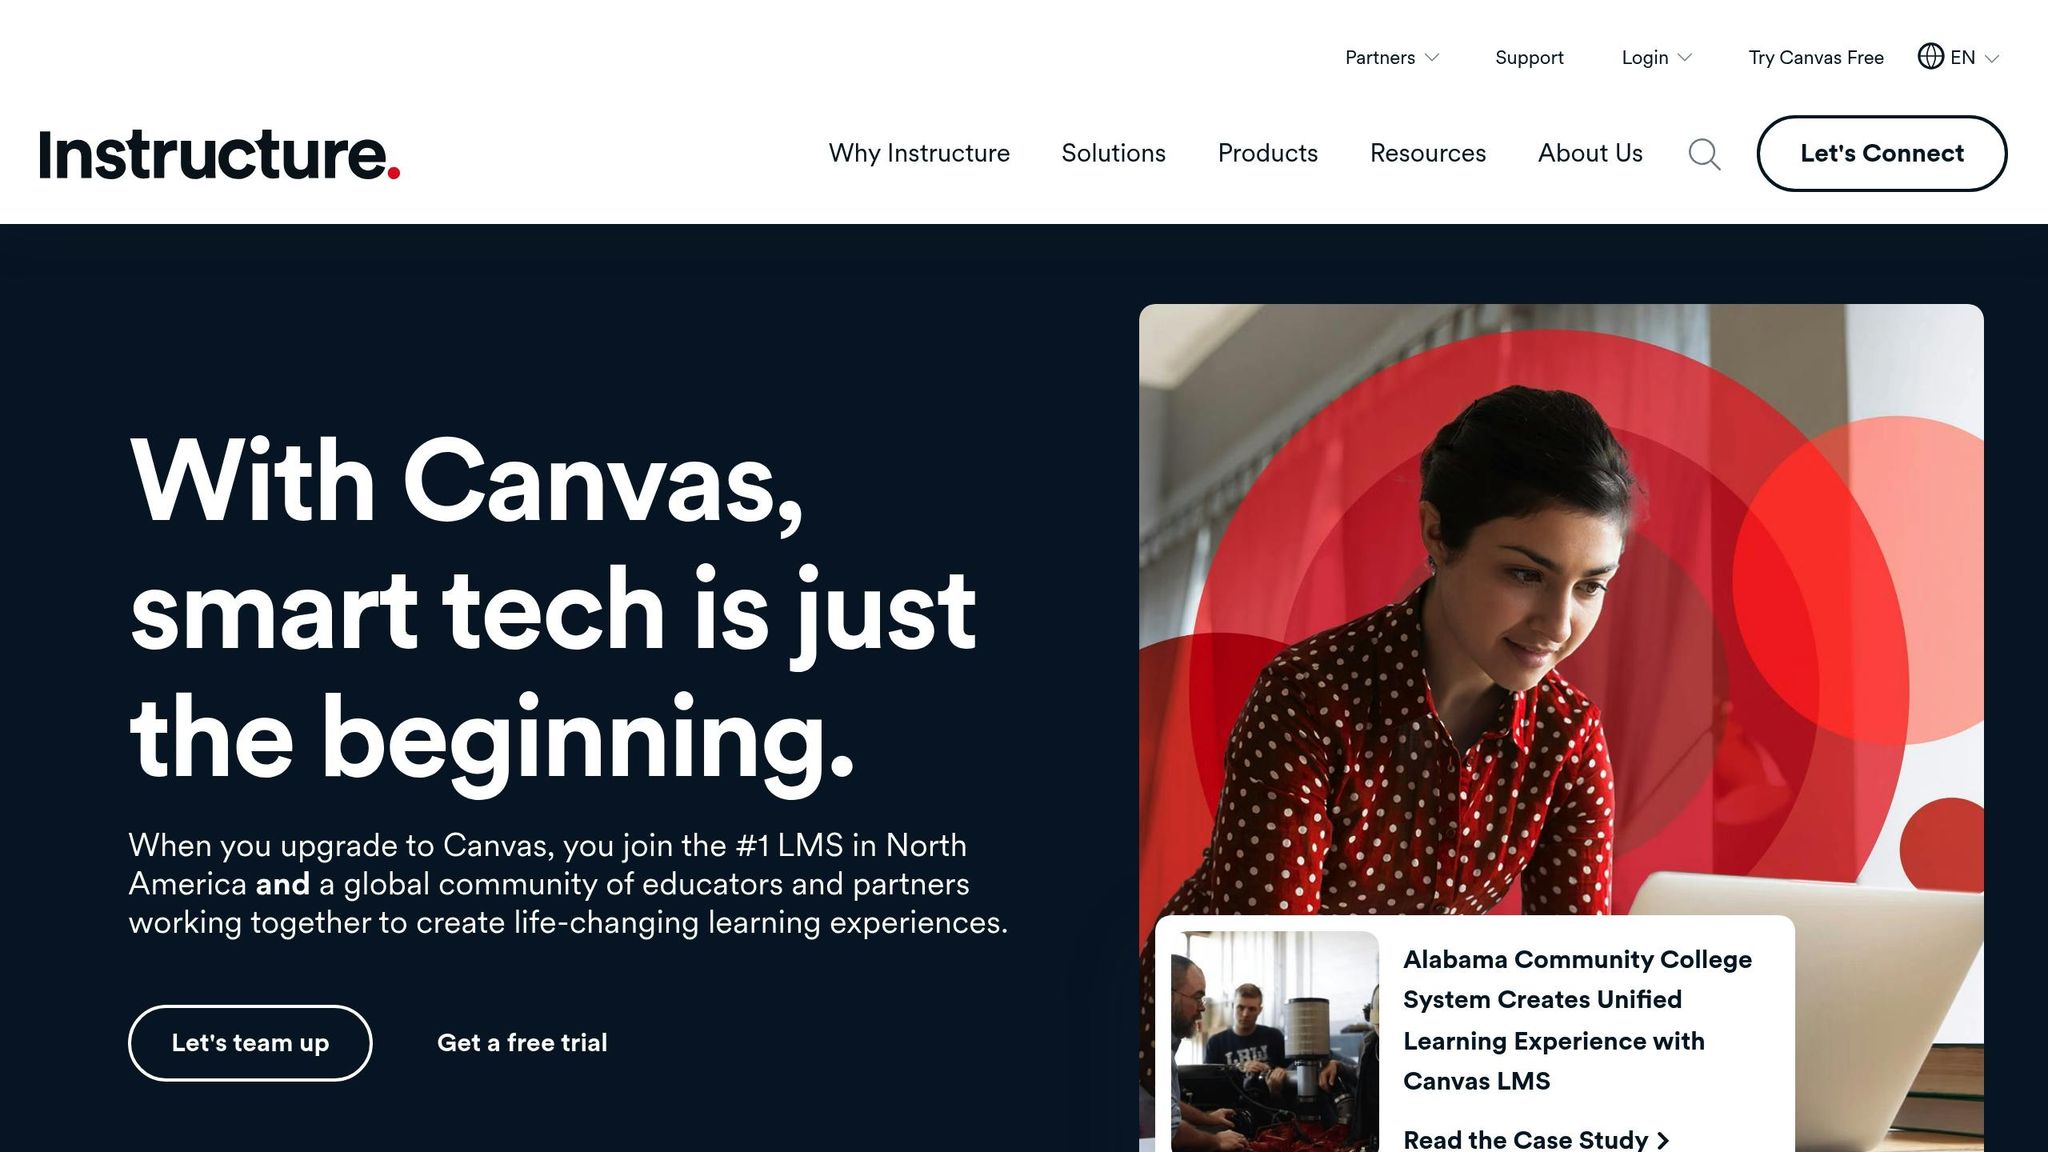This screenshot has width=2048, height=1152.
Task: Open the Why Instructure menu
Action: point(919,153)
